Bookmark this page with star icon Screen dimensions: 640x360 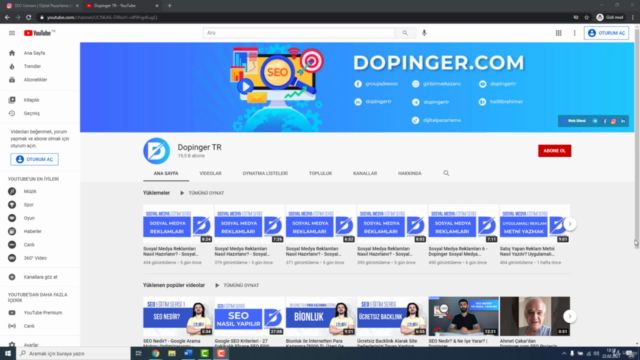coord(587,18)
